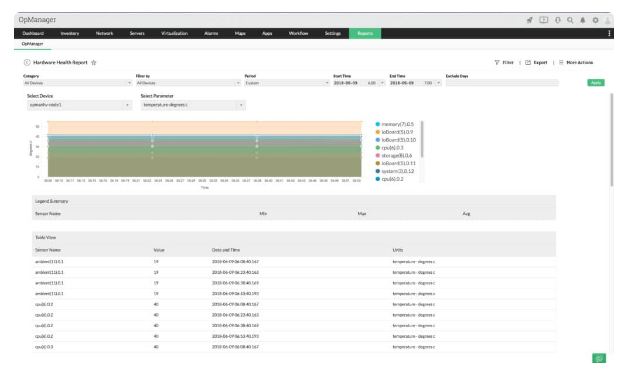The height and width of the screenshot is (376, 637).
Task: Click the Max column in Legend Summary
Action: pyautogui.click(x=362, y=214)
